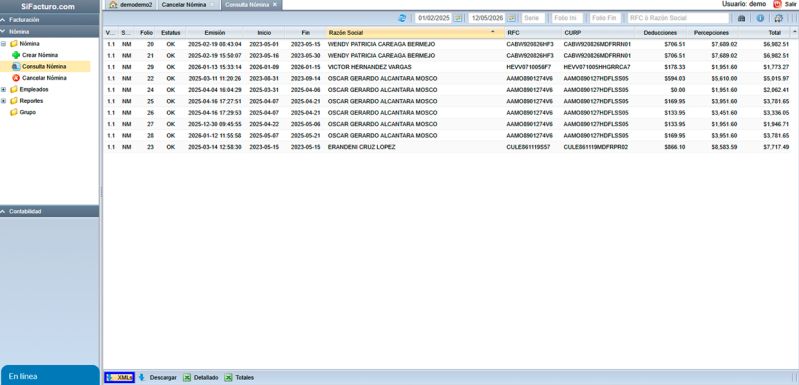The width and height of the screenshot is (799, 385).
Task: Click the refresh icon in the toolbar
Action: click(x=402, y=18)
